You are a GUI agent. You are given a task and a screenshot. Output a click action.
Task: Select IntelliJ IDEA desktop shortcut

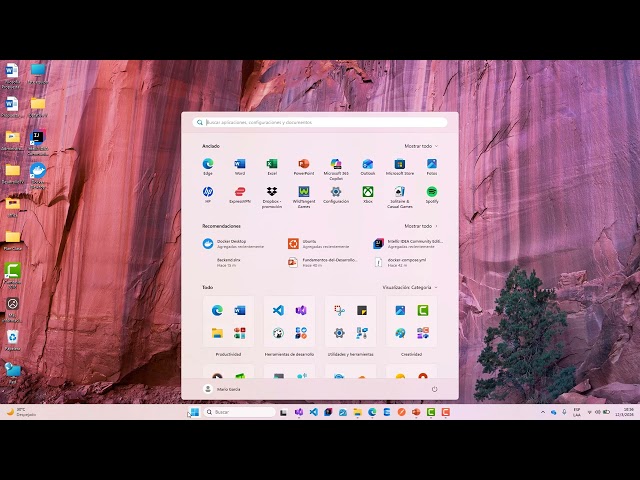coord(38,143)
